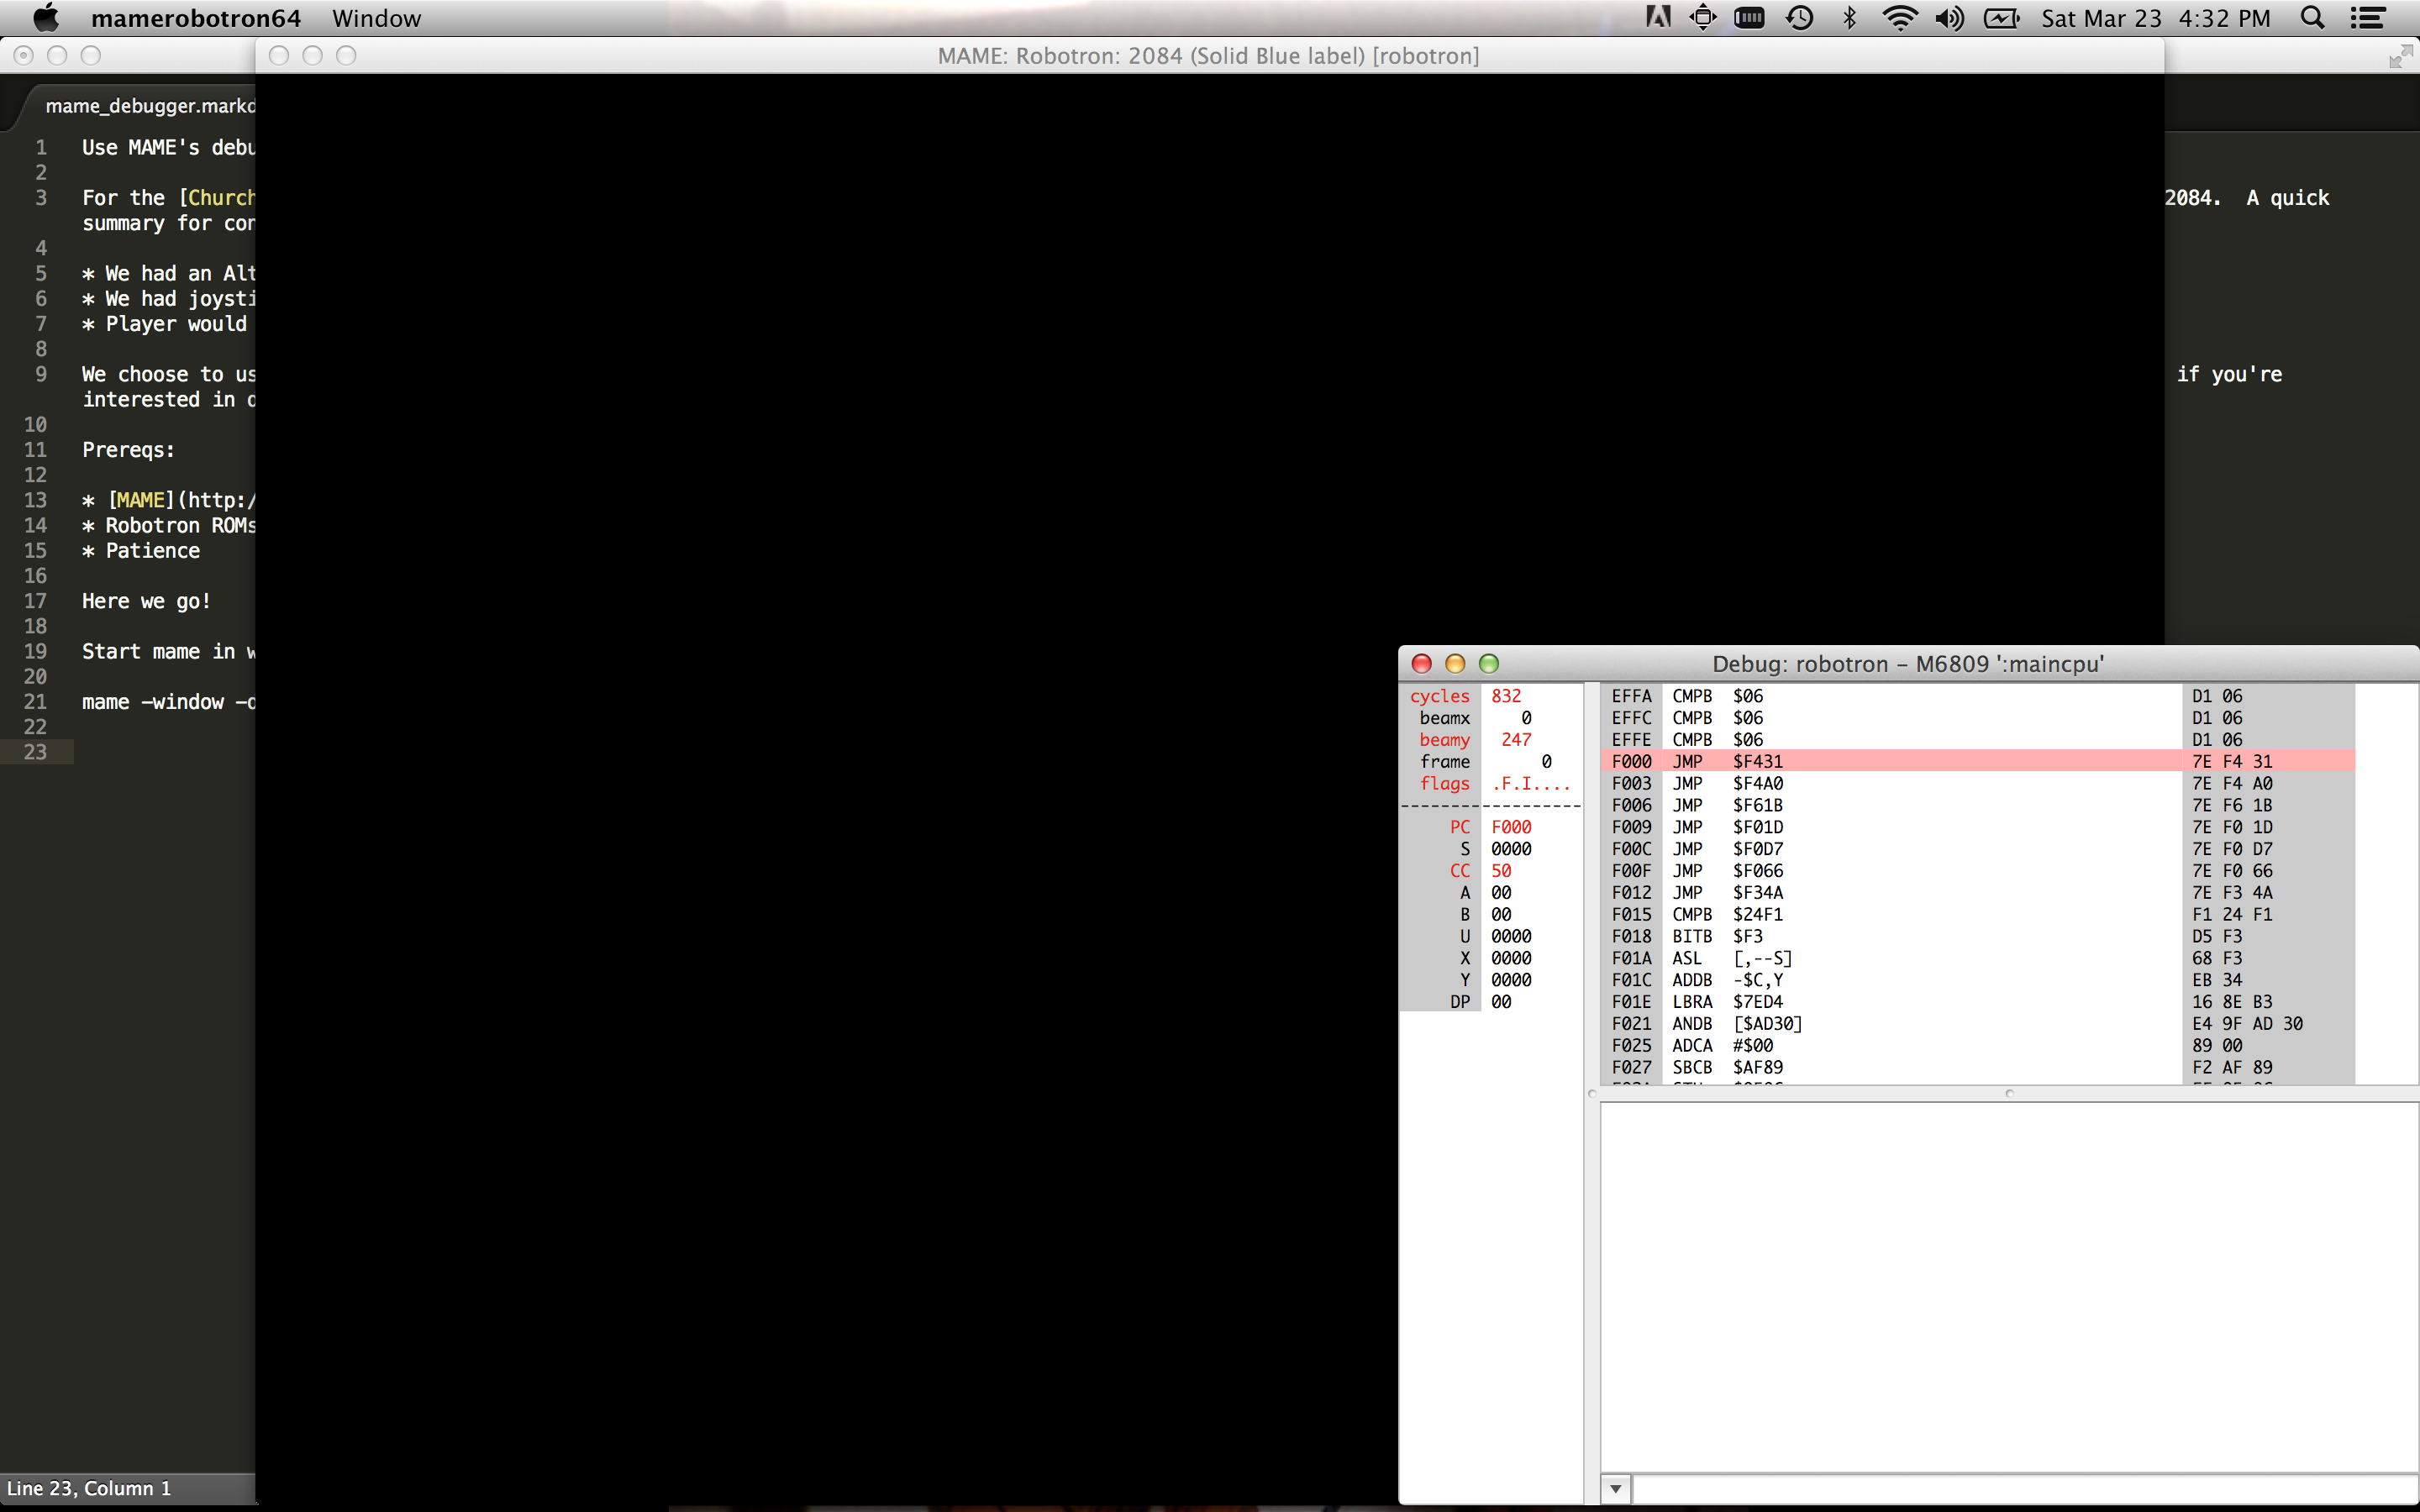Image resolution: width=2420 pixels, height=1512 pixels.
Task: Open the mamerobotron64 application menu
Action: coord(196,18)
